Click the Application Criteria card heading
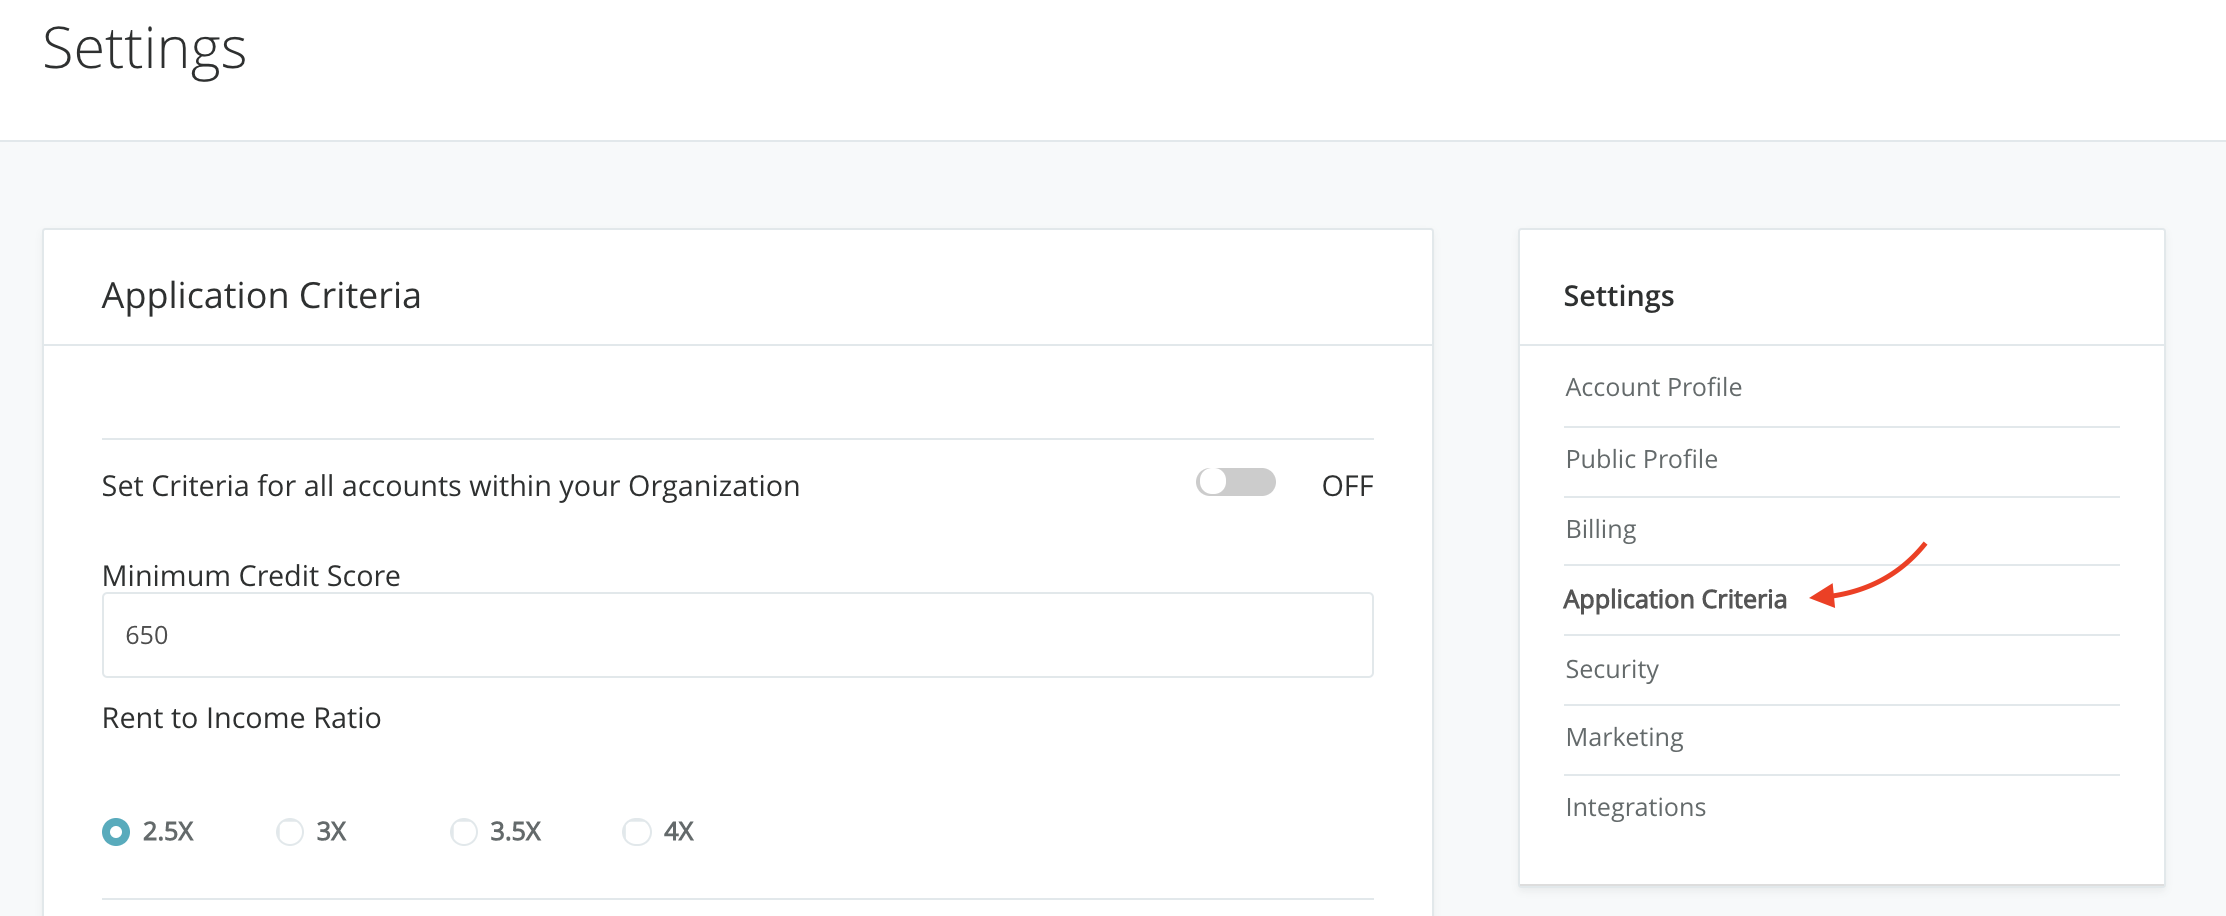This screenshot has width=2226, height=916. coord(261,296)
